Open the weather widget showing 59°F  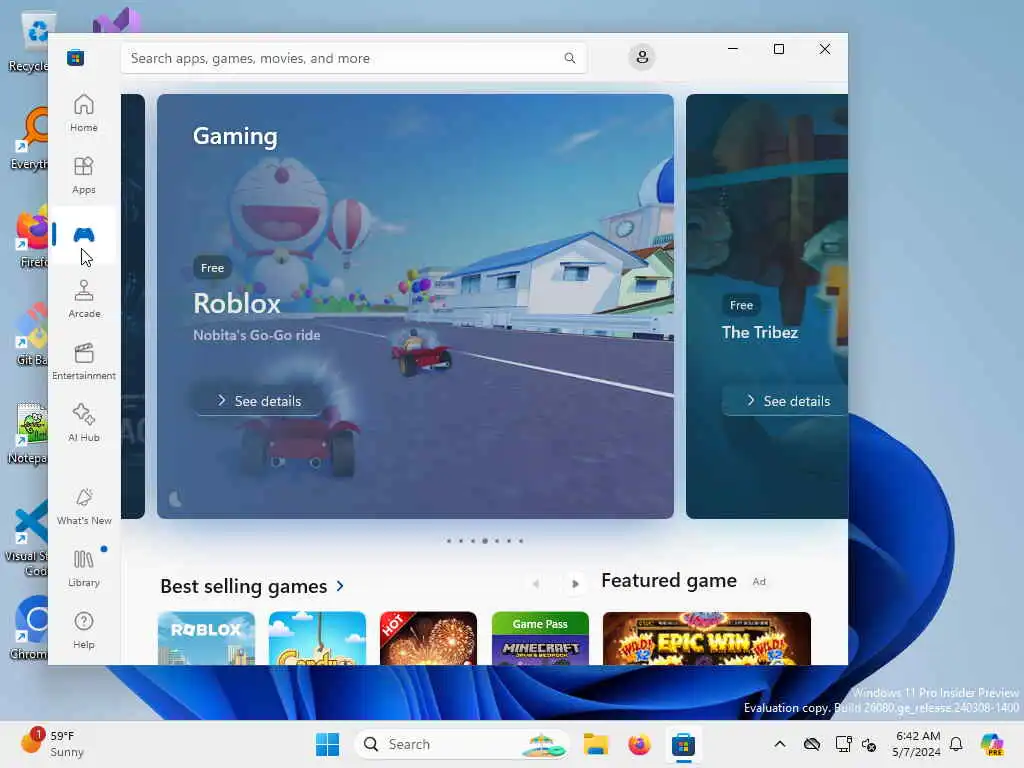(x=52, y=743)
